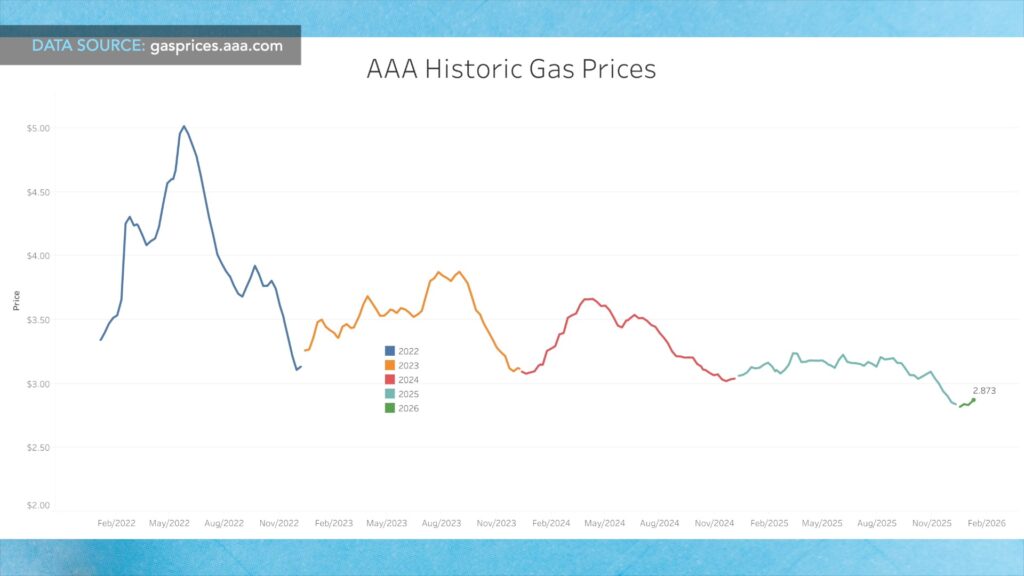
Task: Click the "DATA SOURCE:" label
Action: click(89, 45)
